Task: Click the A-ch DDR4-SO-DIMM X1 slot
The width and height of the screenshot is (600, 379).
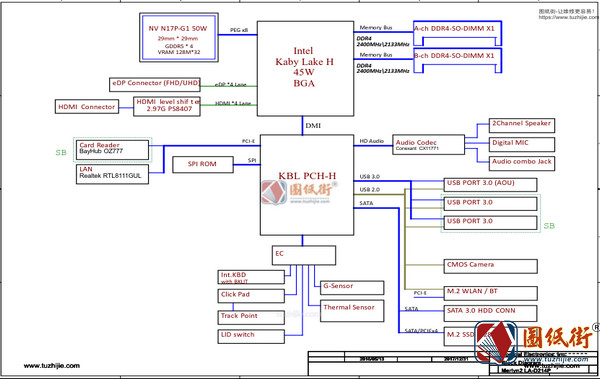Action: 458,34
